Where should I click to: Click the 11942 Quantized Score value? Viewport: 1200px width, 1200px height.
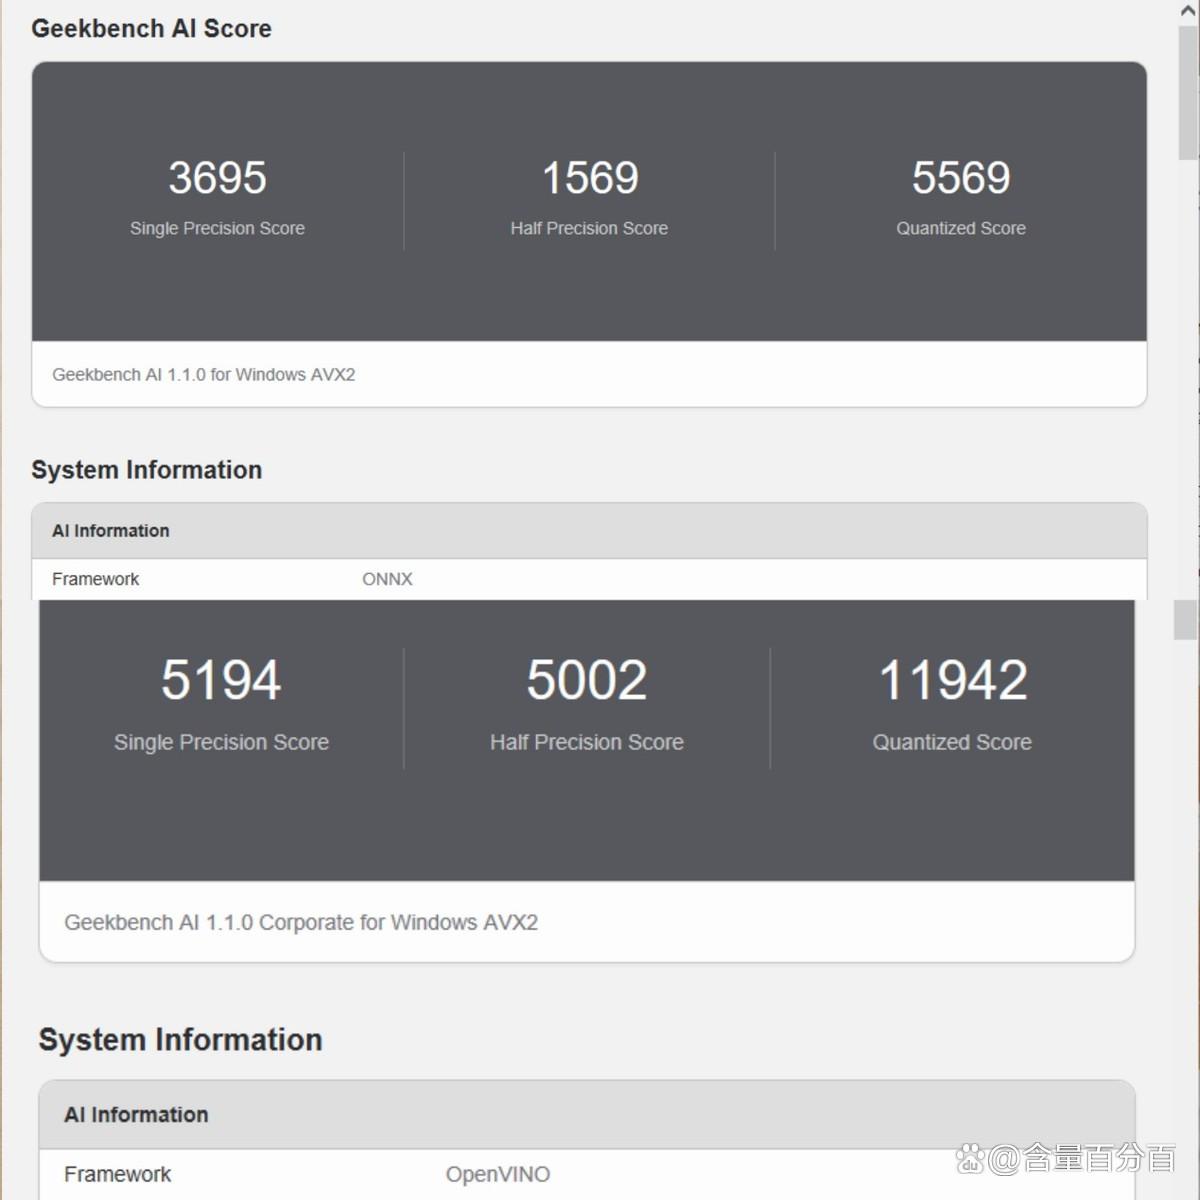point(952,680)
